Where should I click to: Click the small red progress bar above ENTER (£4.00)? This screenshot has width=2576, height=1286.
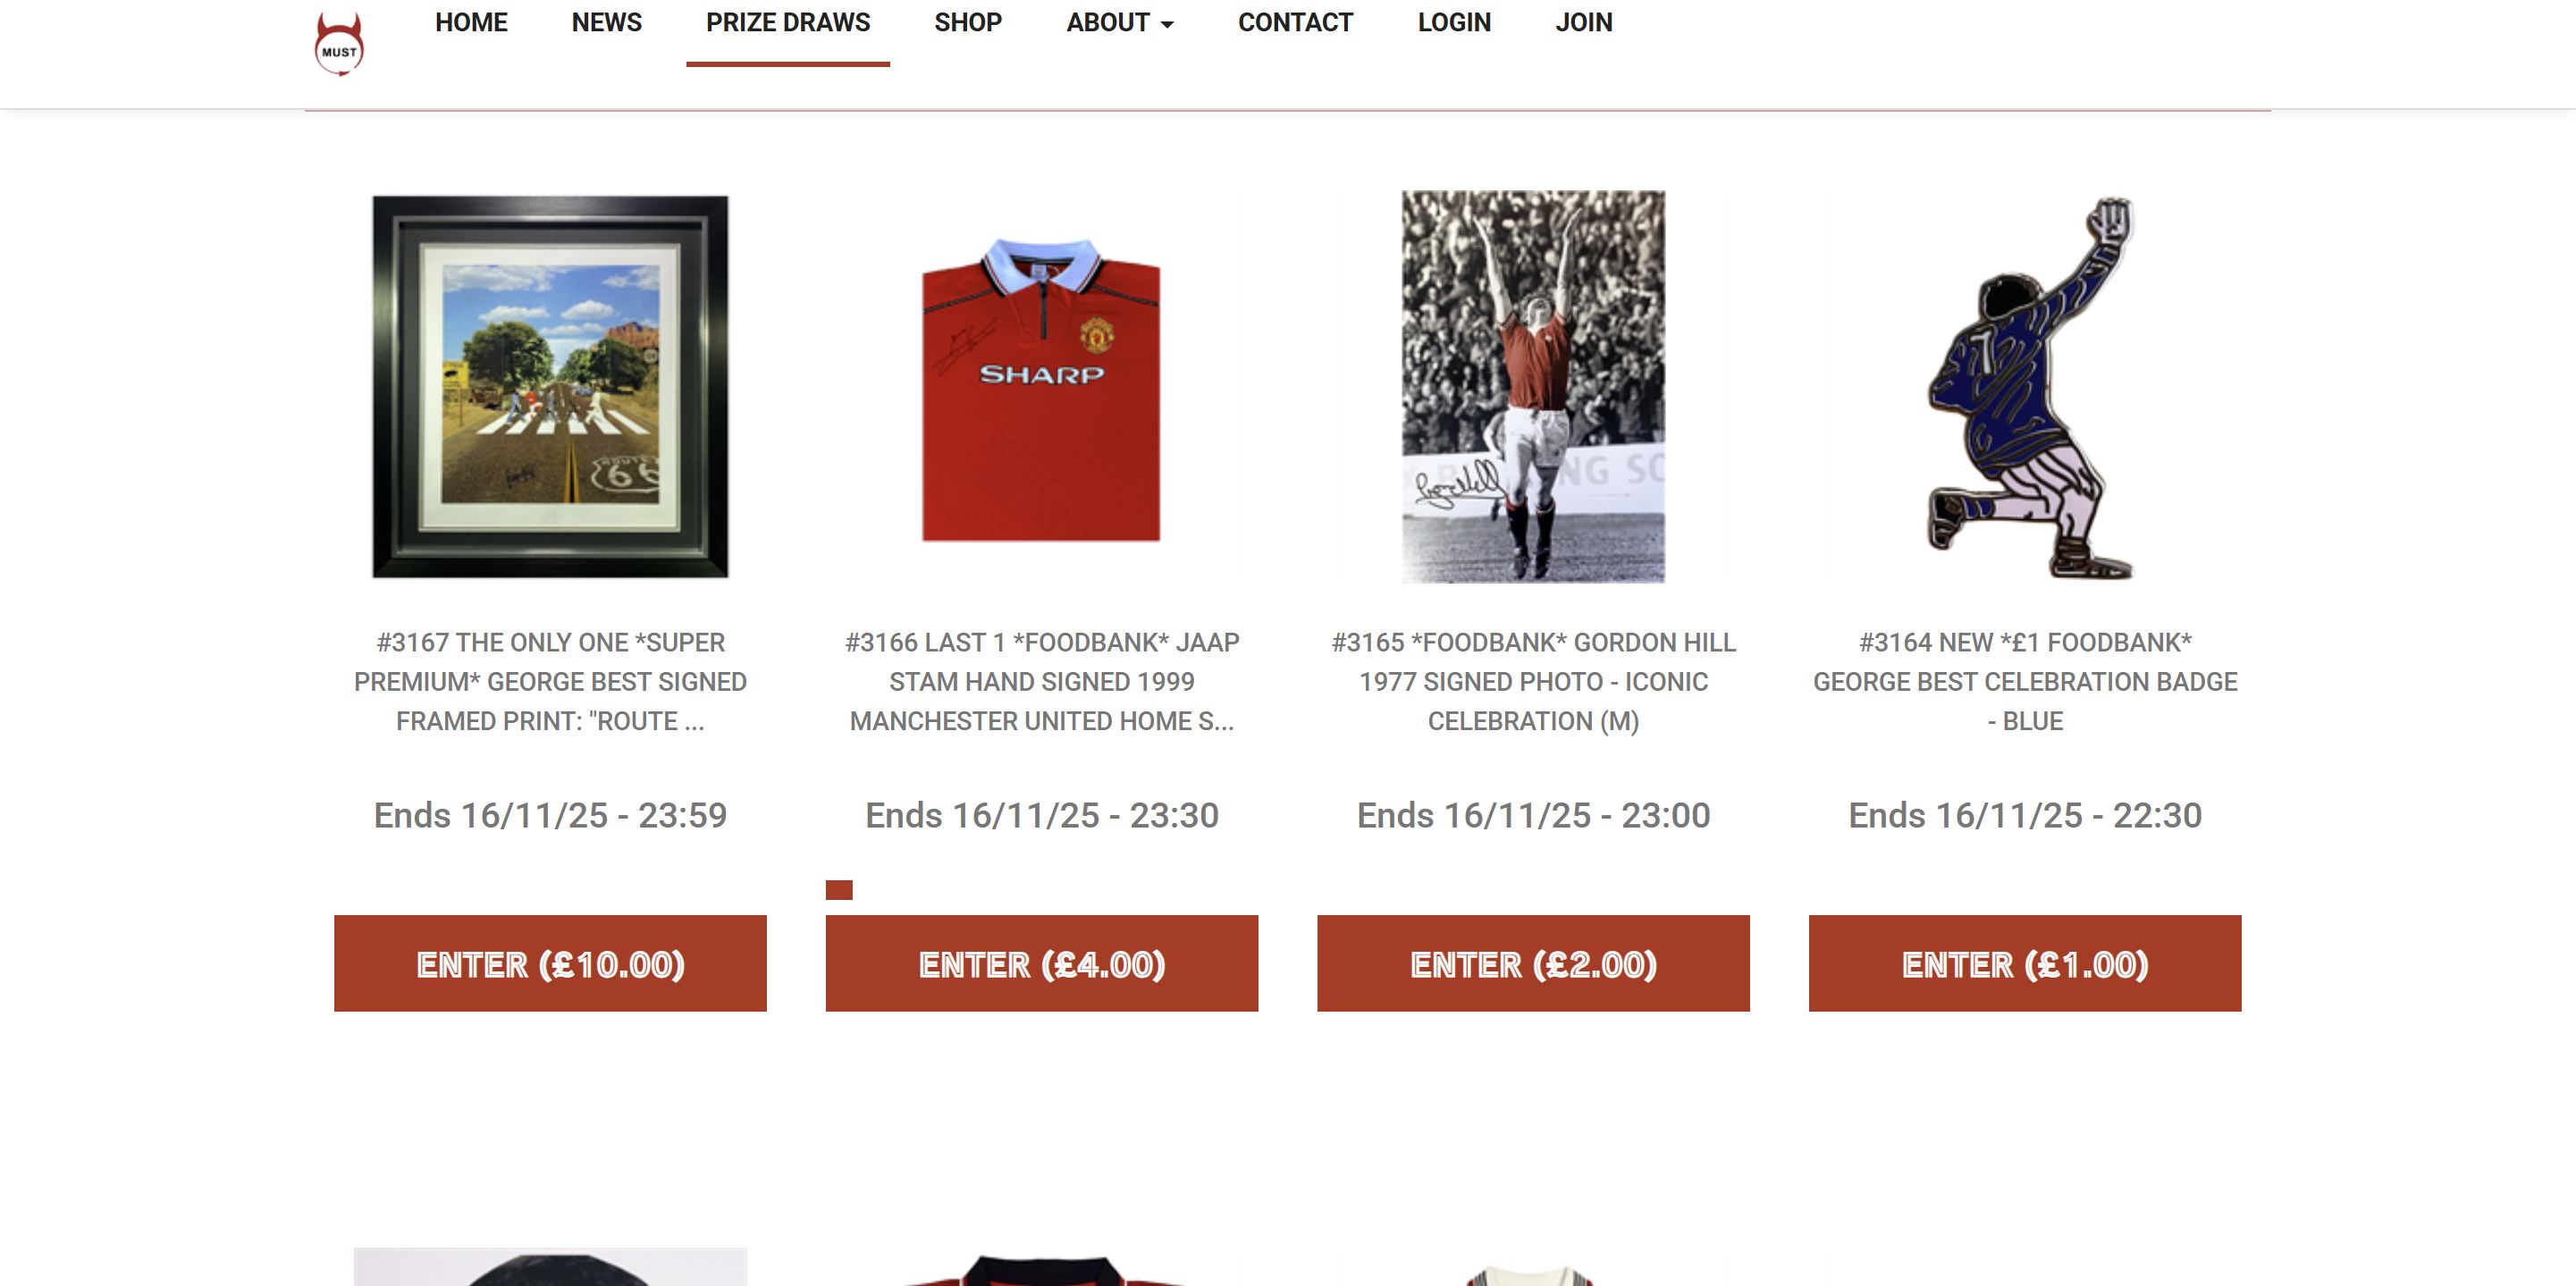[x=839, y=890]
